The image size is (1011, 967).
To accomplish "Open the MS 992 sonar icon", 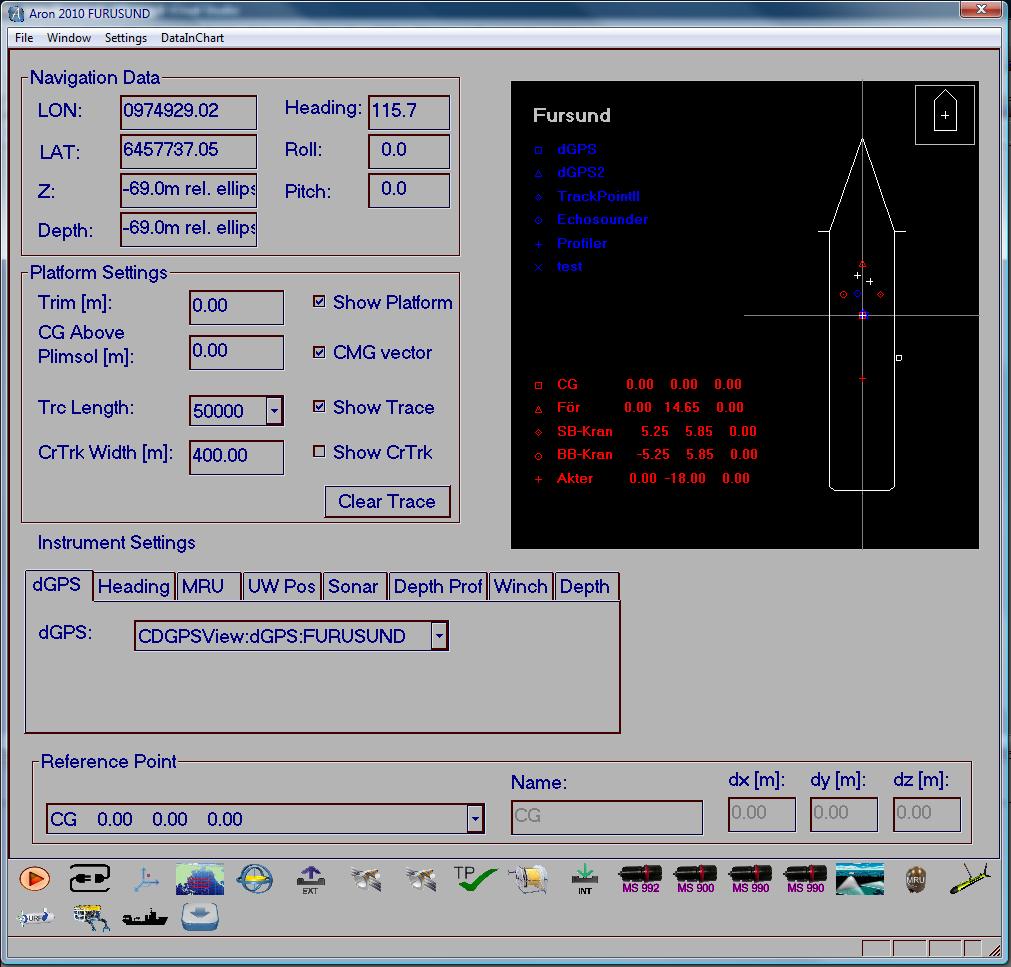I will (x=640, y=880).
